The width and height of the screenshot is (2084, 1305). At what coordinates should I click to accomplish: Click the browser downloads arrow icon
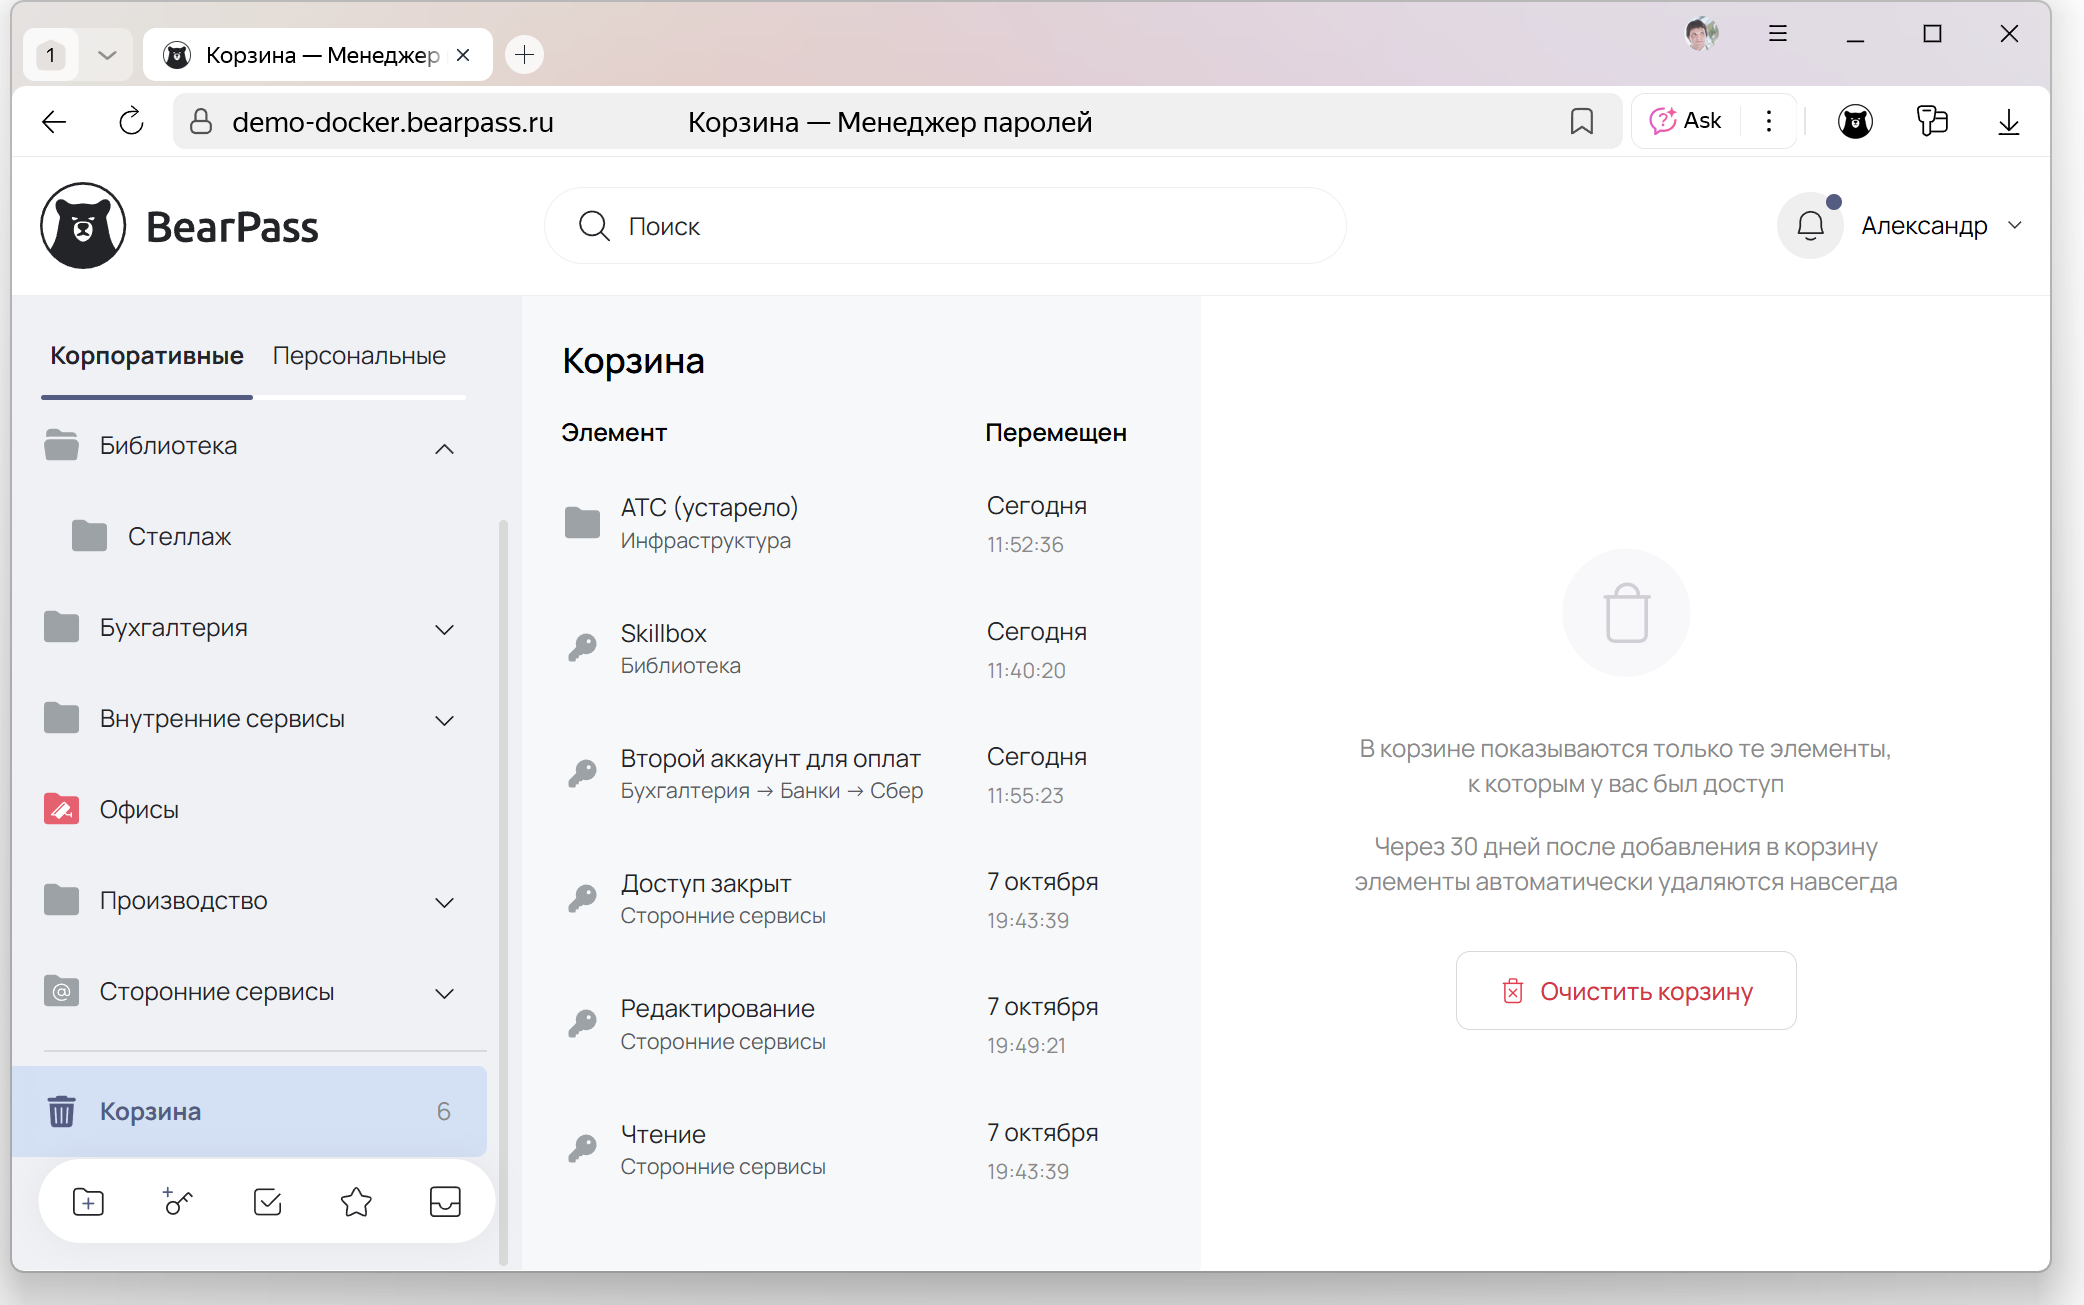click(2008, 122)
